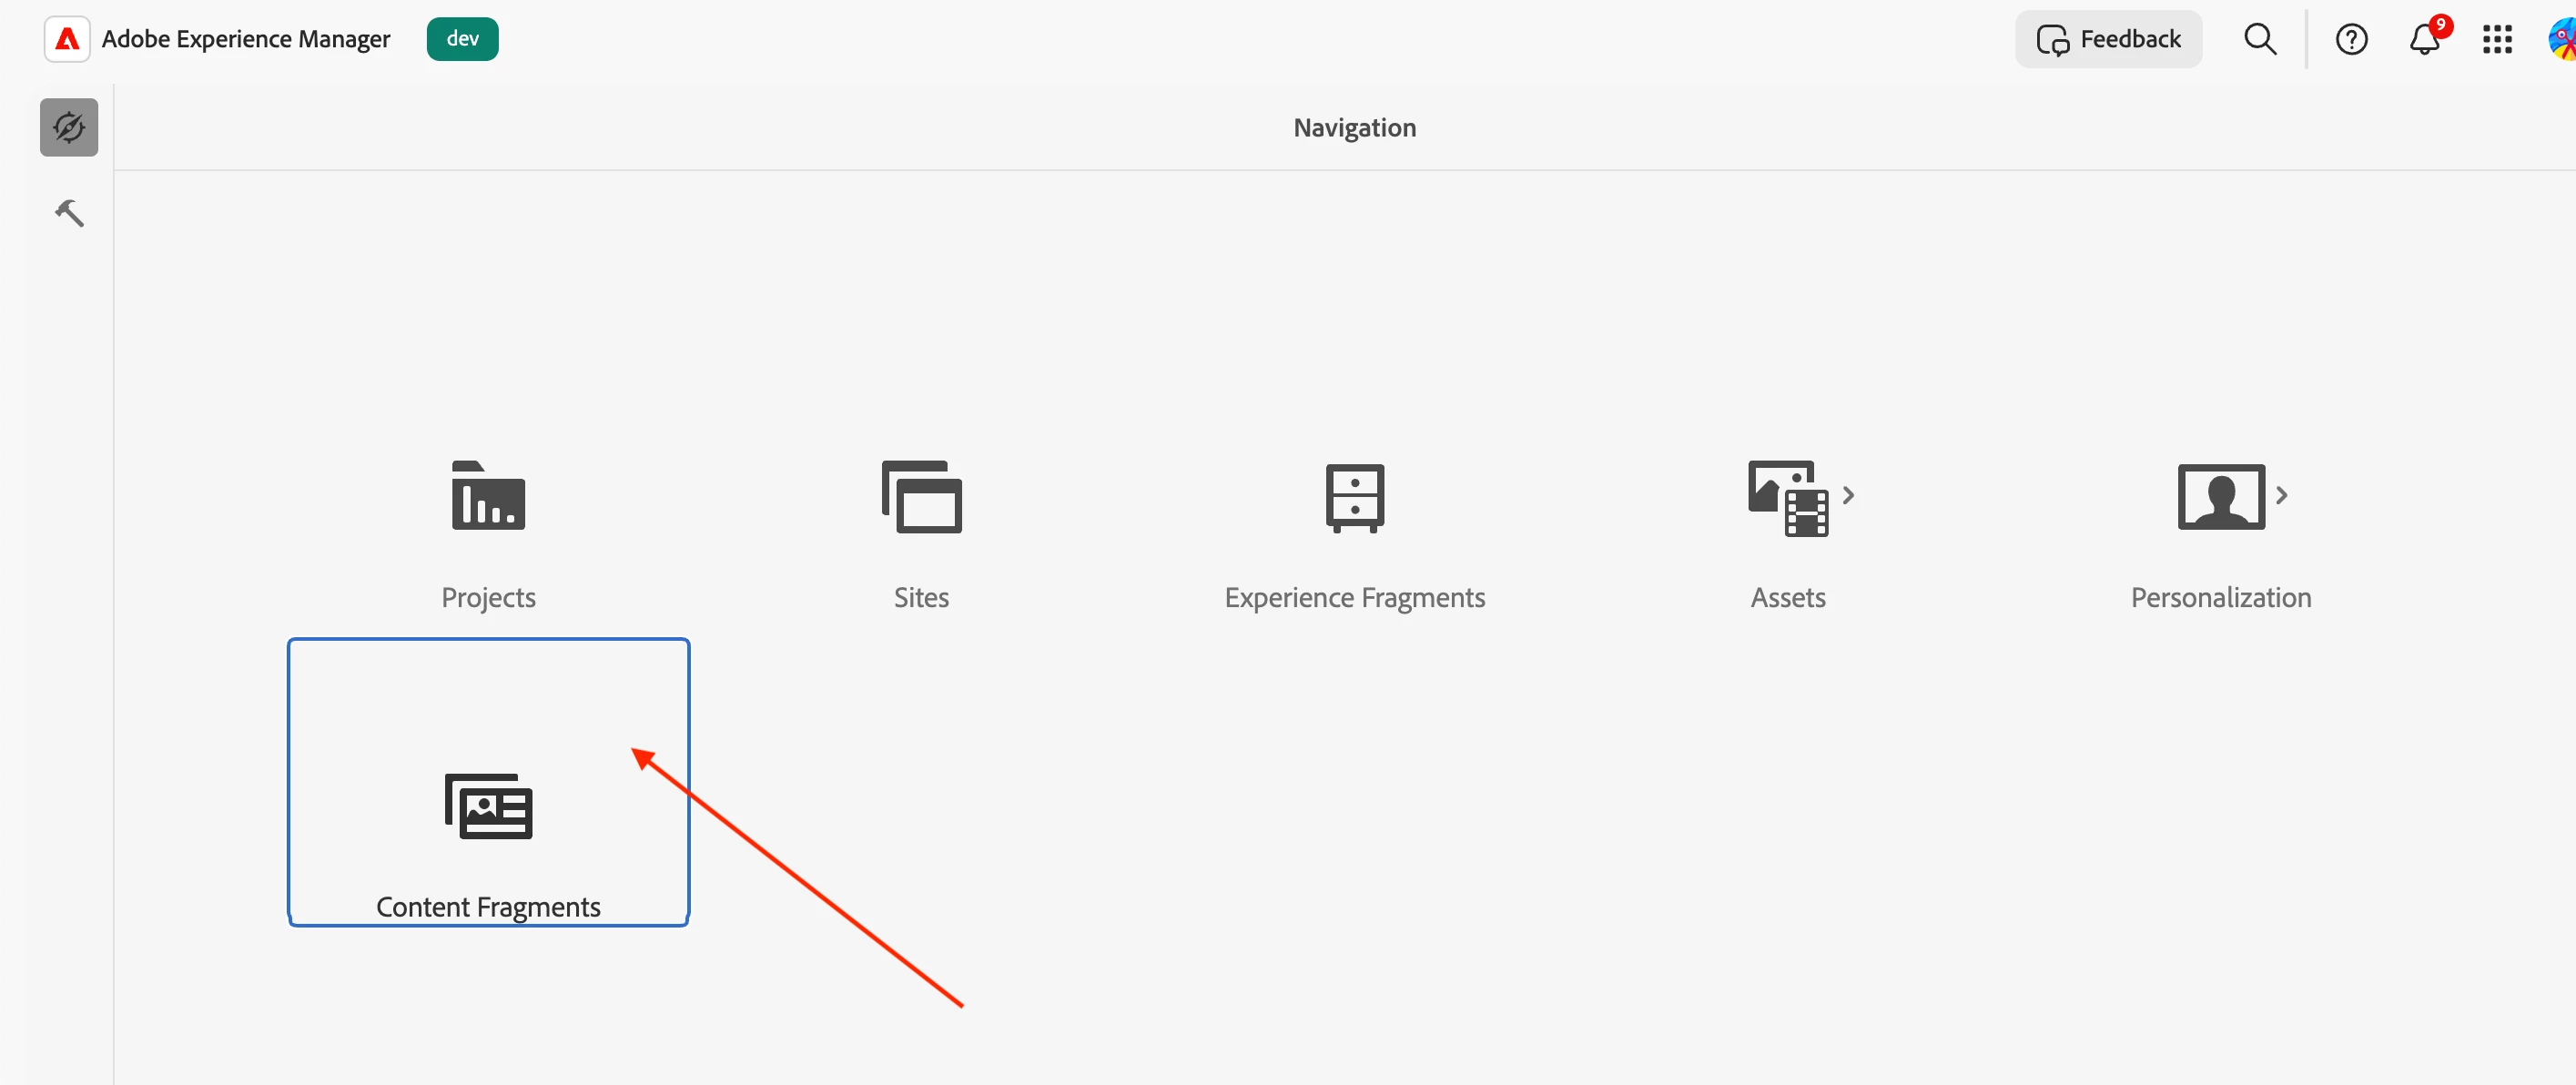Open the Navigation compass panel icon
2576x1085 pixels.
coord(69,127)
